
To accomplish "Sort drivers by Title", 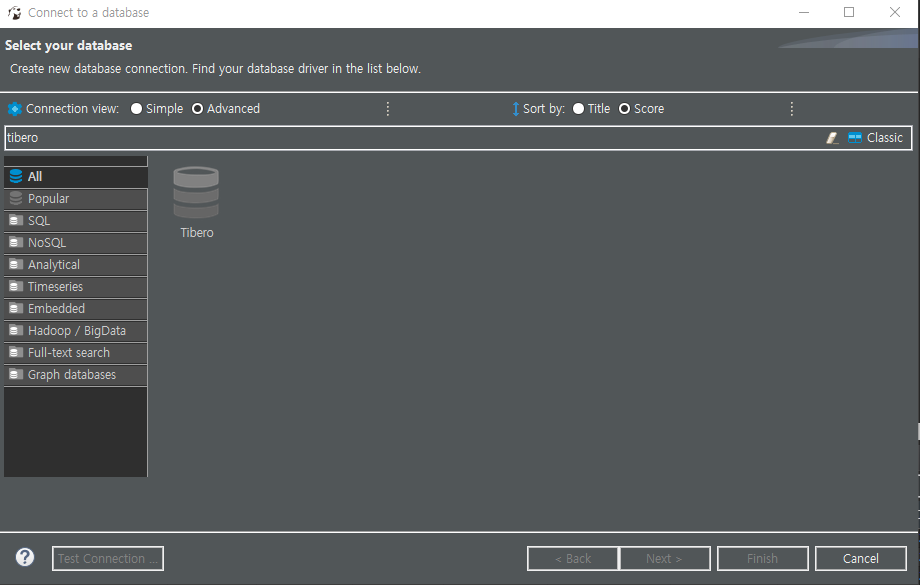I will click(x=578, y=109).
